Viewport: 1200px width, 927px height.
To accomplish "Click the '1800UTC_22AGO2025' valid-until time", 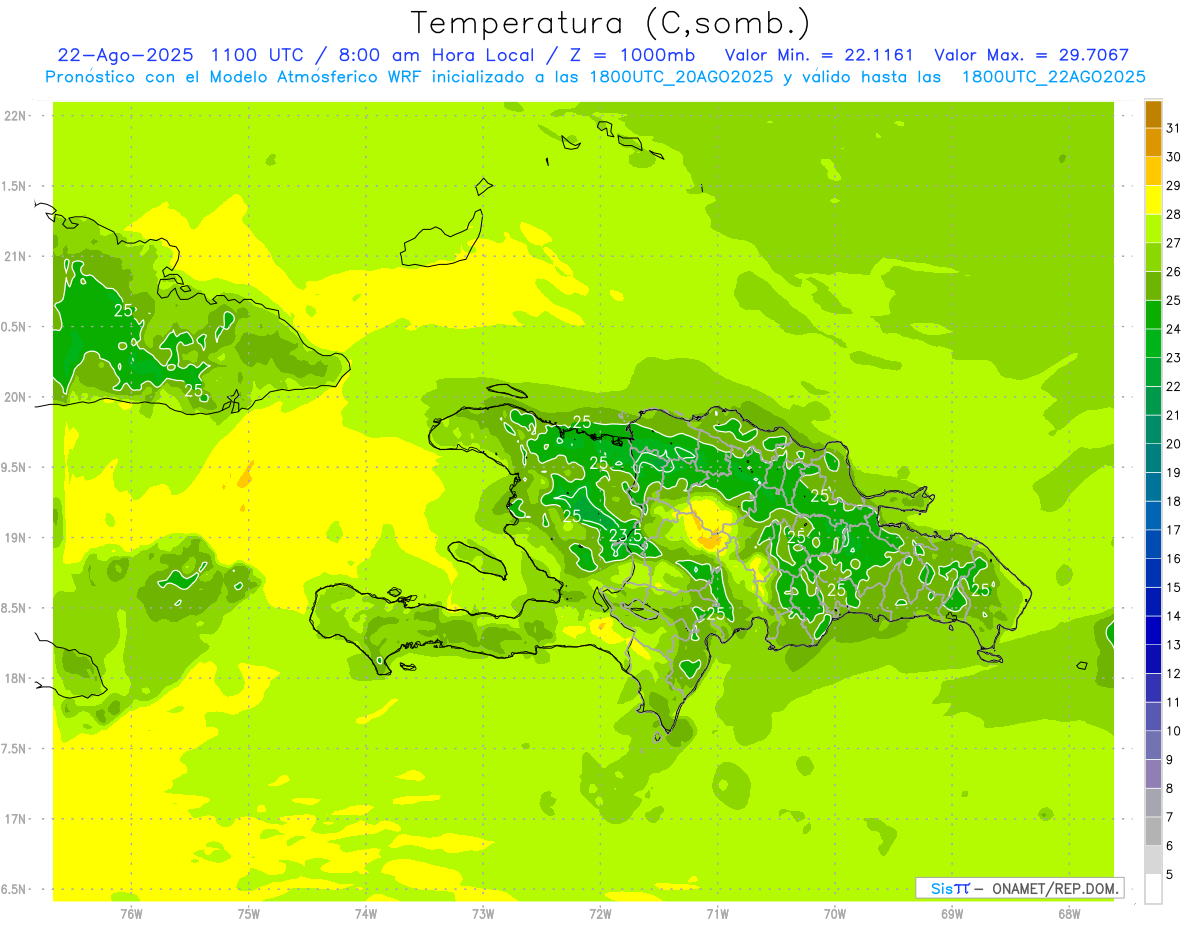I will [x=1053, y=77].
